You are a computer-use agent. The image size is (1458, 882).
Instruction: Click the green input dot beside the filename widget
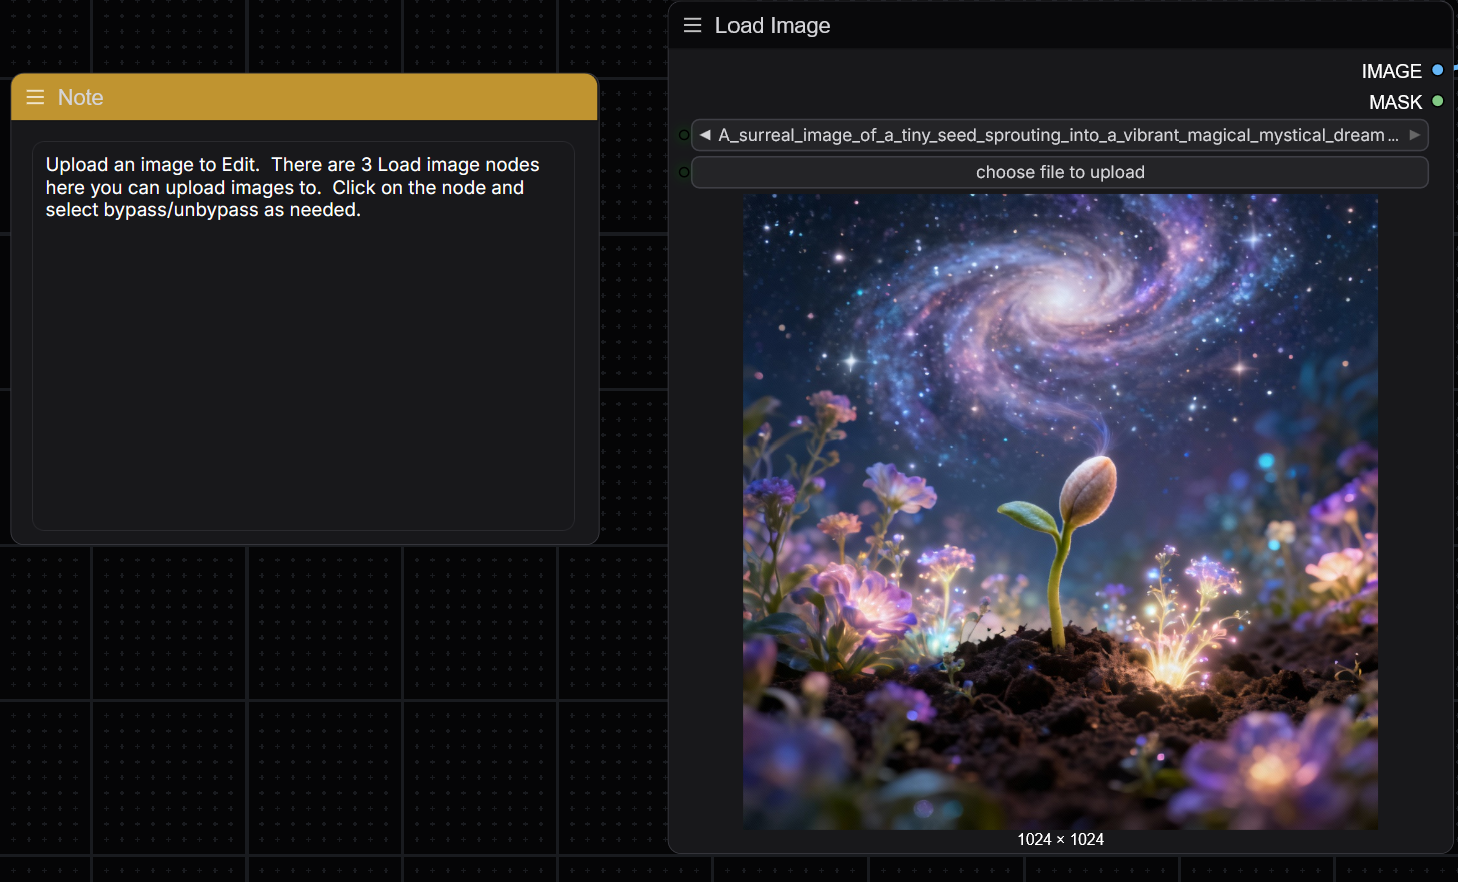pyautogui.click(x=684, y=134)
